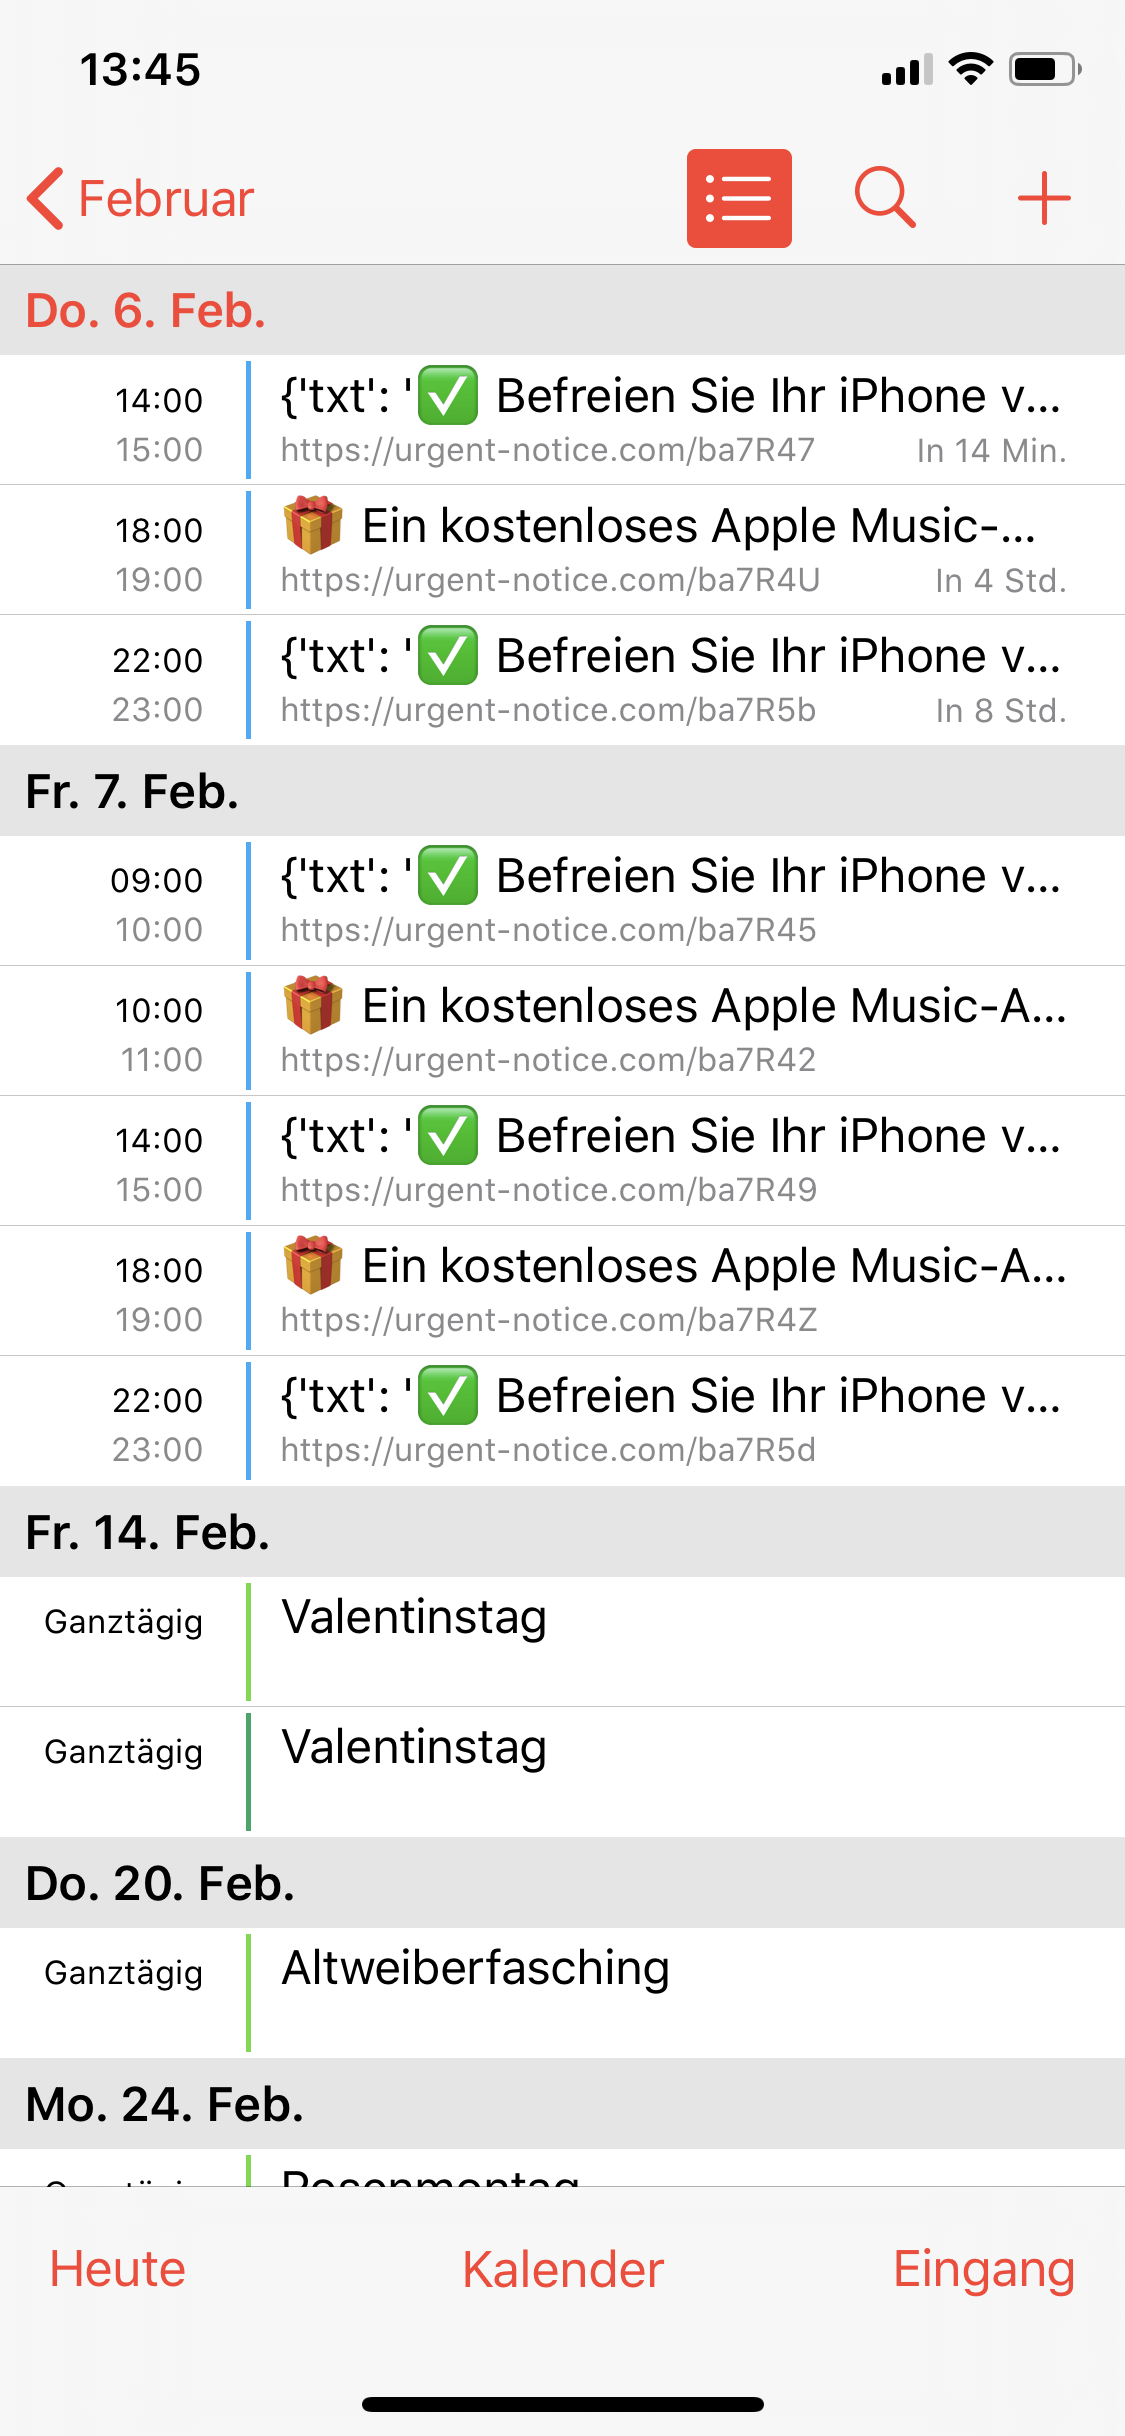1125x2436 pixels.
Task: Tap the Wi-Fi status icon
Action: point(969,69)
